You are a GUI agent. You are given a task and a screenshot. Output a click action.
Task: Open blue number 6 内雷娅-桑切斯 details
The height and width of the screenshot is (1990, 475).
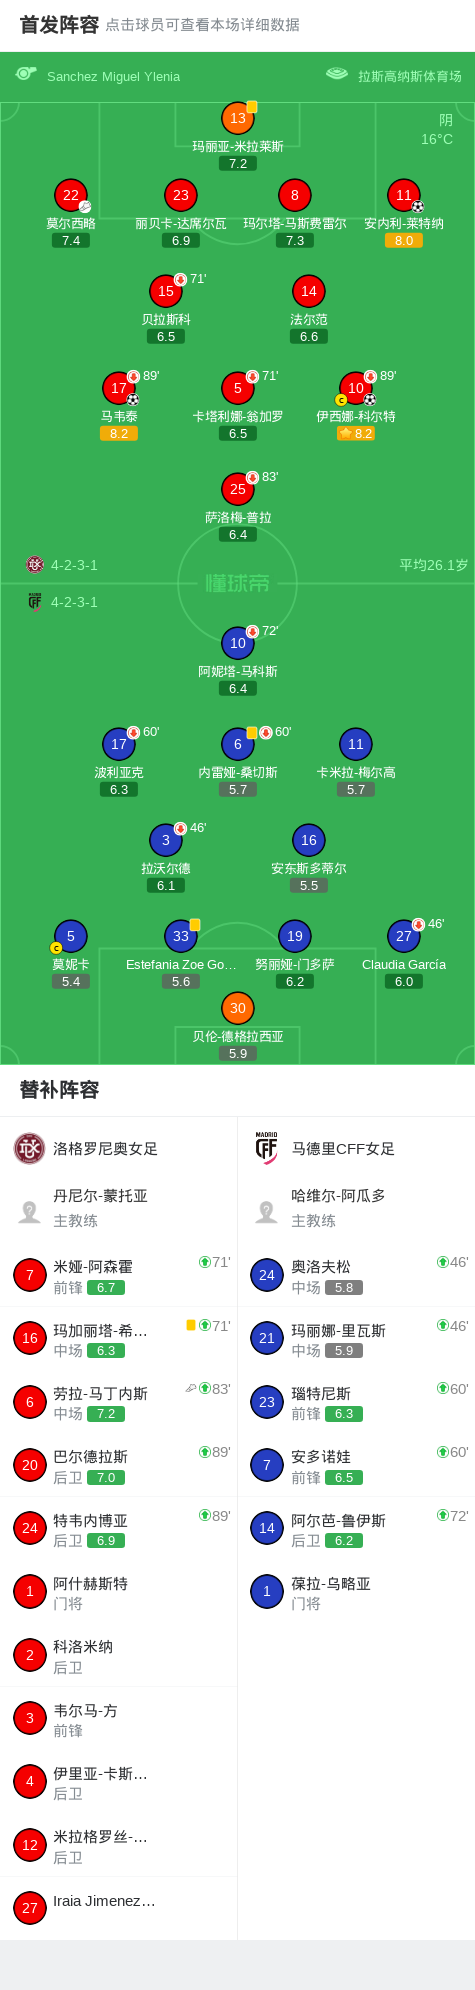pyautogui.click(x=238, y=744)
